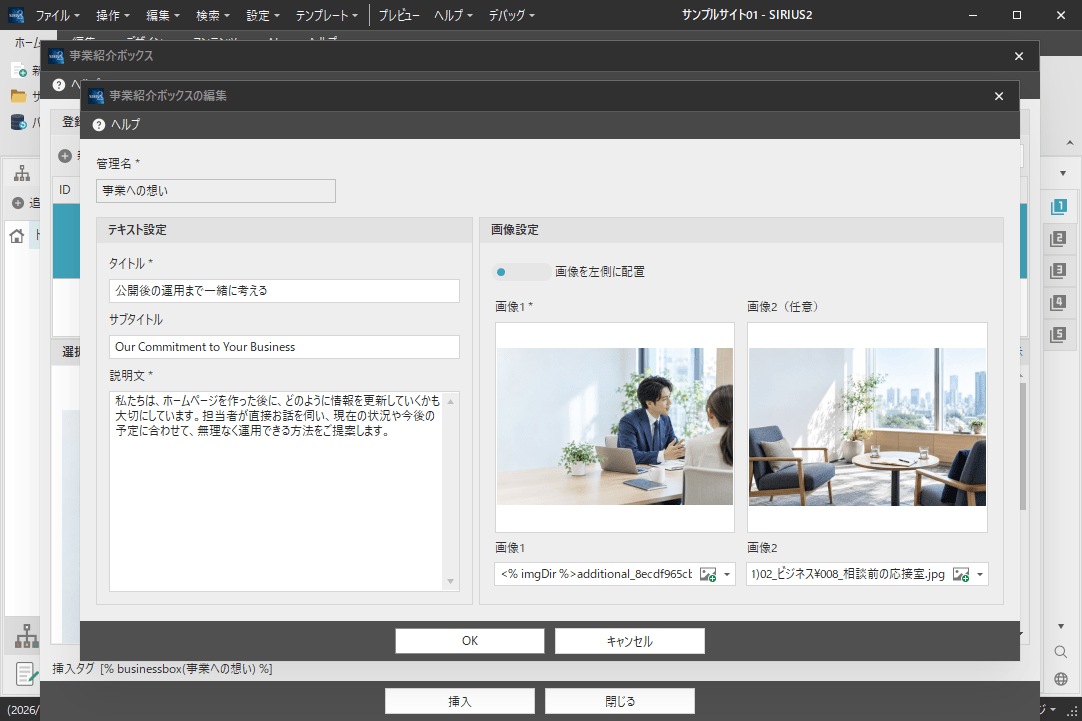Open ヘルプ menu in main menu bar

[453, 15]
